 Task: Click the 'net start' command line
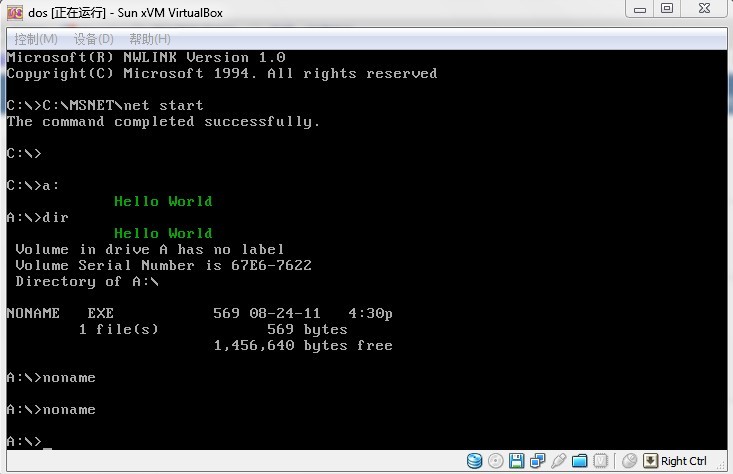pos(105,105)
